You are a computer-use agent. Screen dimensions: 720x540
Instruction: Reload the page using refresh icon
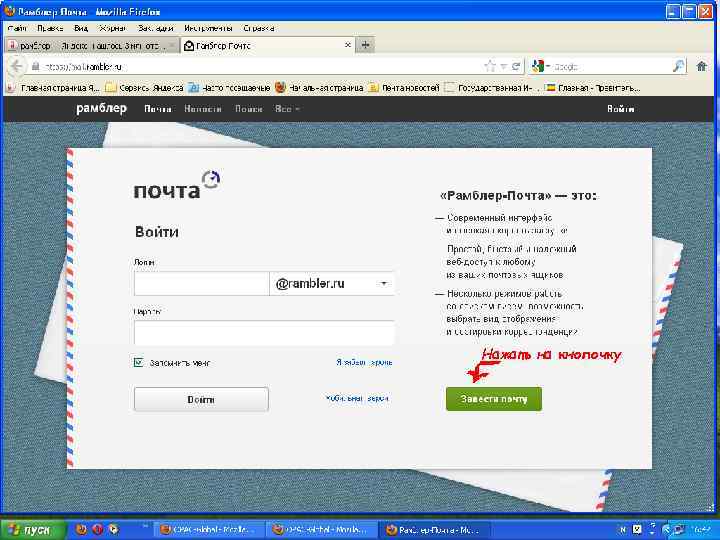(516, 67)
